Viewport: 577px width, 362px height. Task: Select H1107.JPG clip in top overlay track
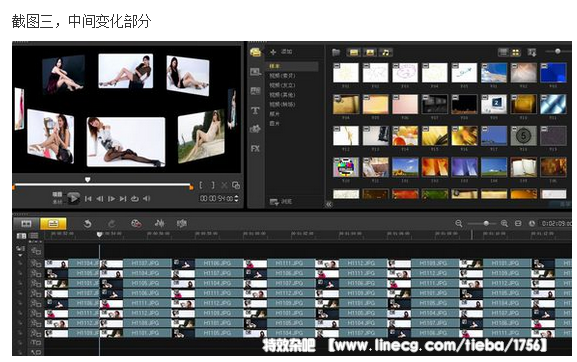click(136, 263)
